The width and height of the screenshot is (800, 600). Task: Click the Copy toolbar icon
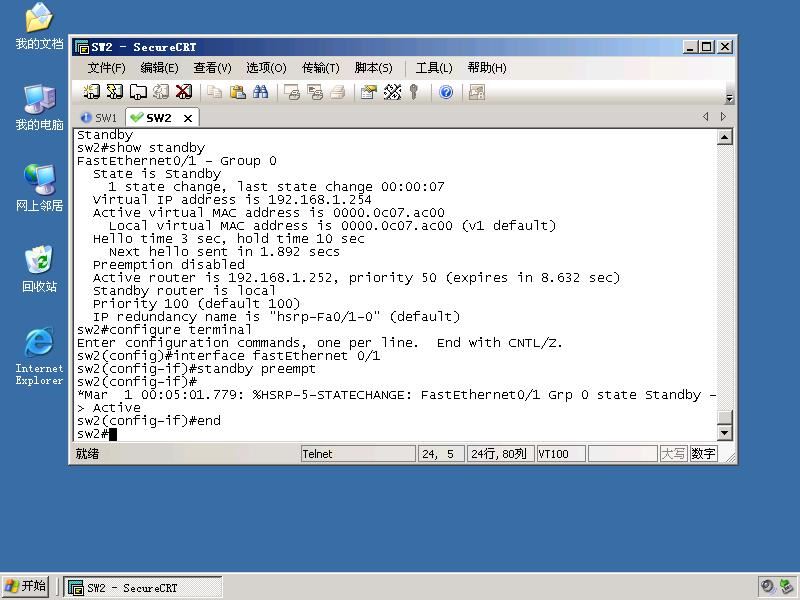coord(214,92)
